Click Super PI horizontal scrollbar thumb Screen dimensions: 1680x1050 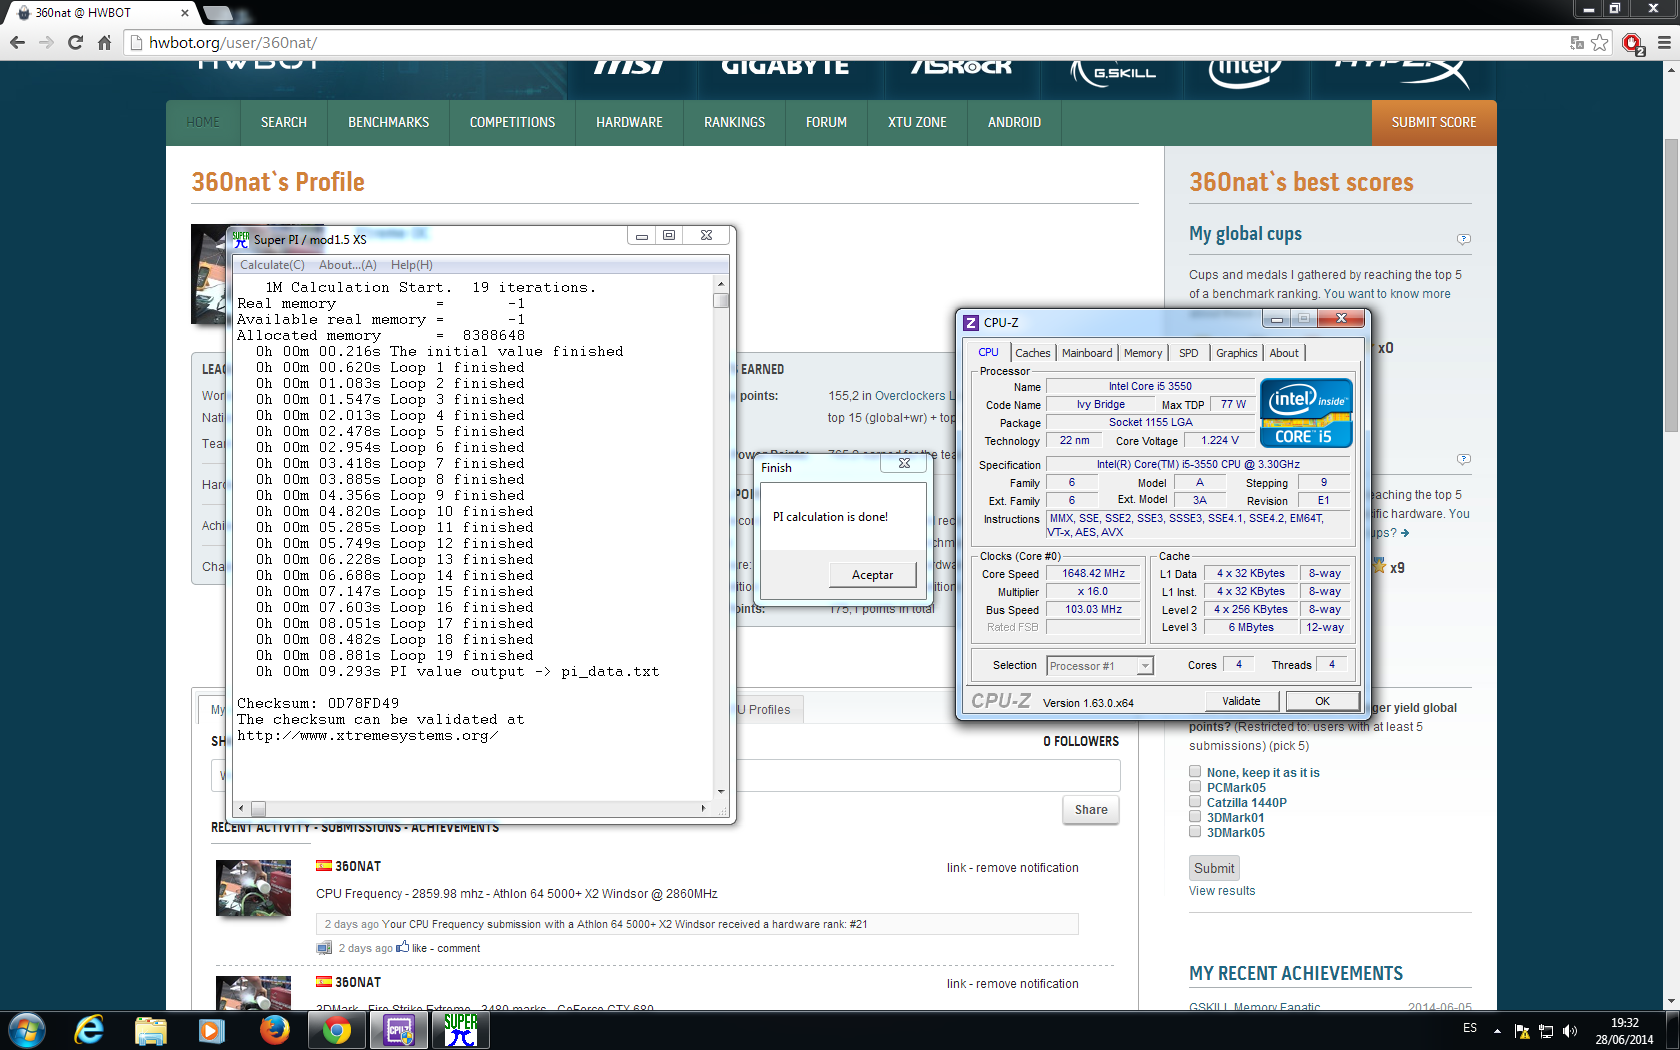[258, 808]
